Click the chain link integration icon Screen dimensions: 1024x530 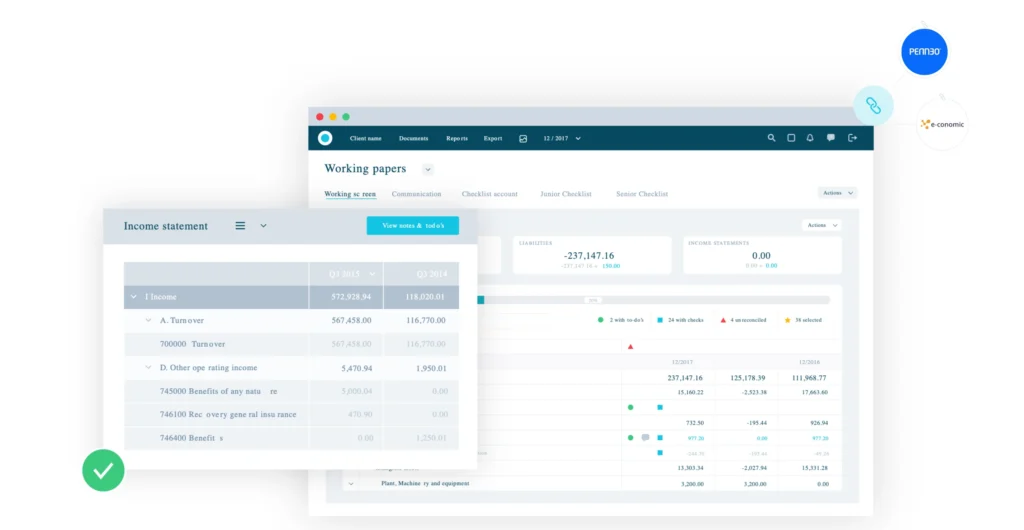(x=873, y=105)
